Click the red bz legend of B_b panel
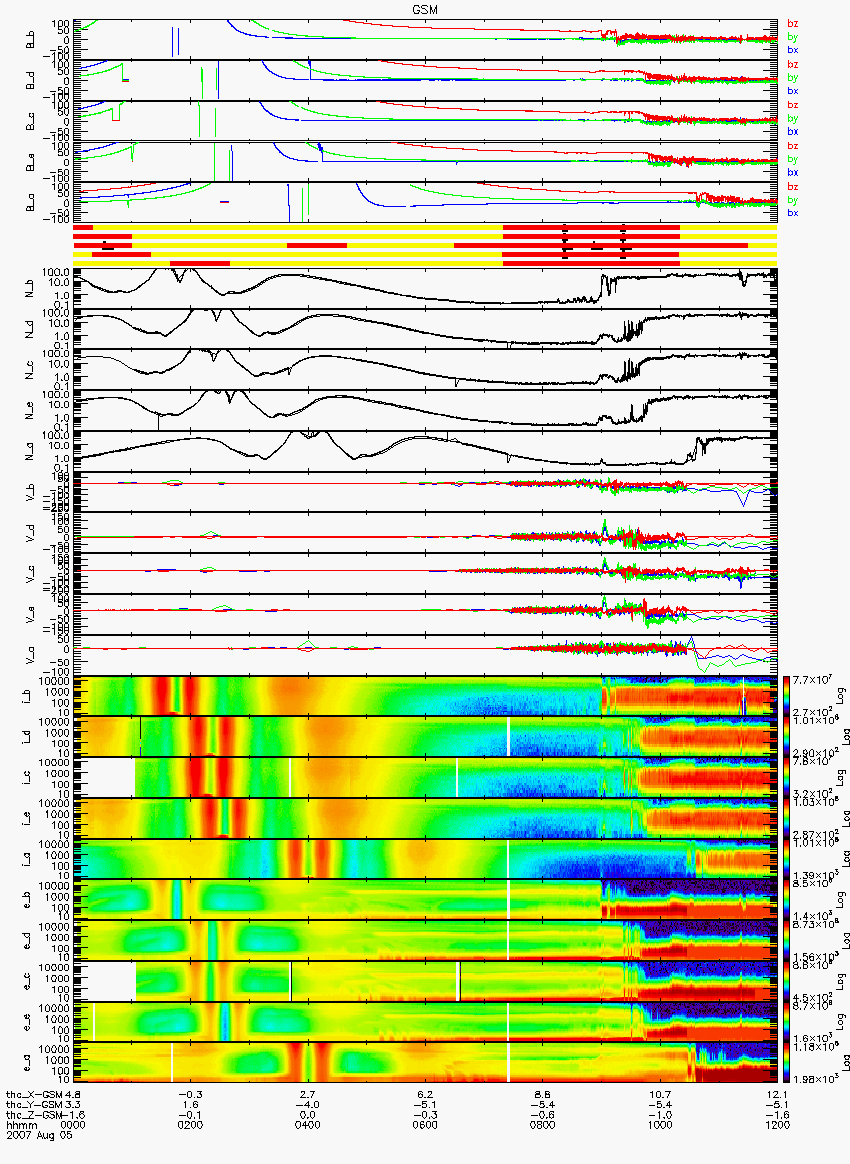This screenshot has height=1164, width=850. (x=792, y=24)
